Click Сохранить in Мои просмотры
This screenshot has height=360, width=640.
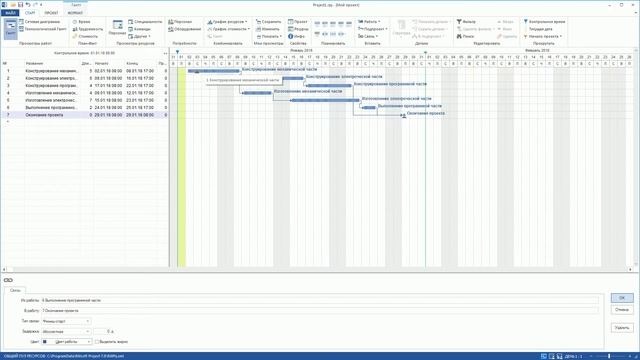pos(268,22)
